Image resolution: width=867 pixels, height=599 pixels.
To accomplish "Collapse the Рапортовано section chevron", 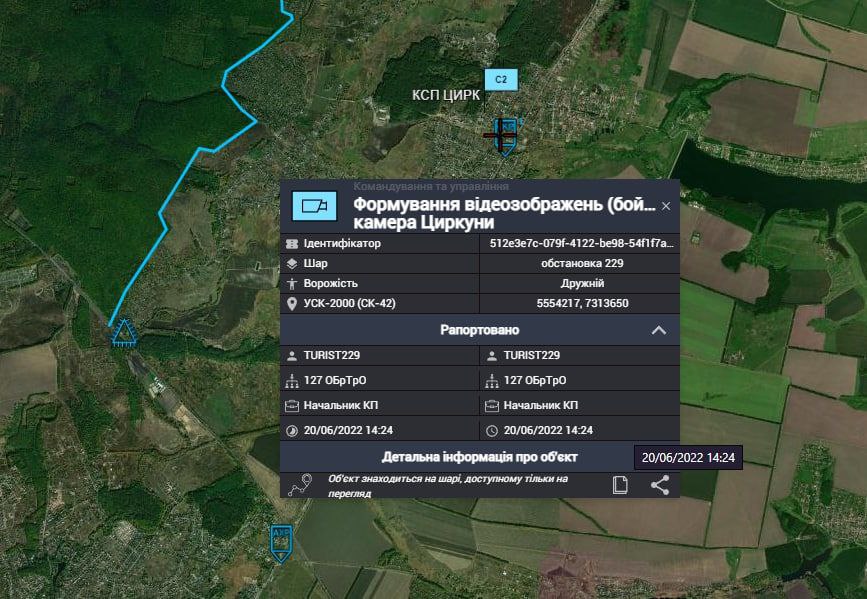I will click(x=659, y=330).
